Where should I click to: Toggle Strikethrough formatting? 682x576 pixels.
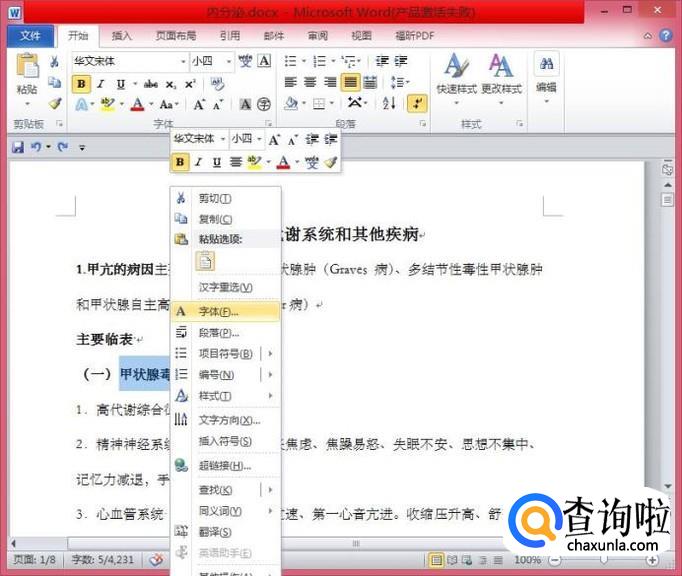[150, 84]
